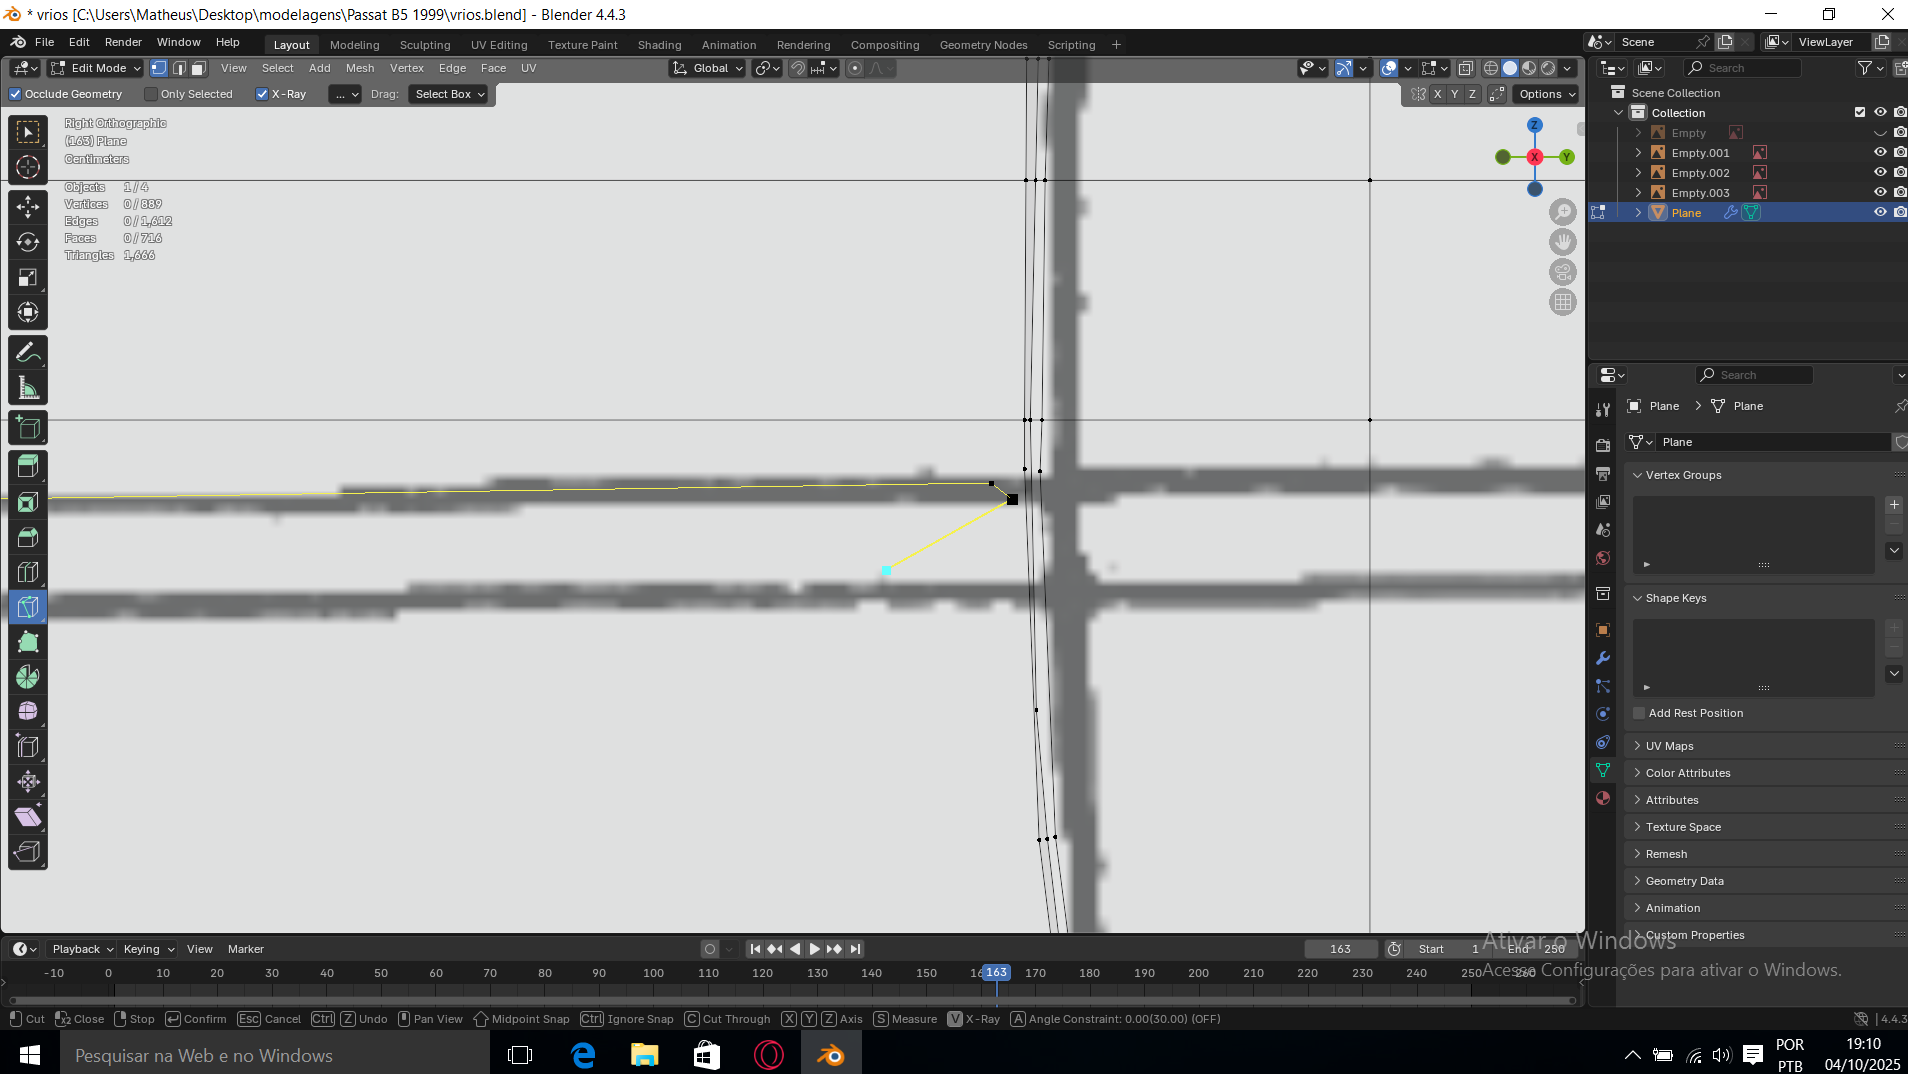Activate the Rotate tool
The width and height of the screenshot is (1908, 1074).
28,242
